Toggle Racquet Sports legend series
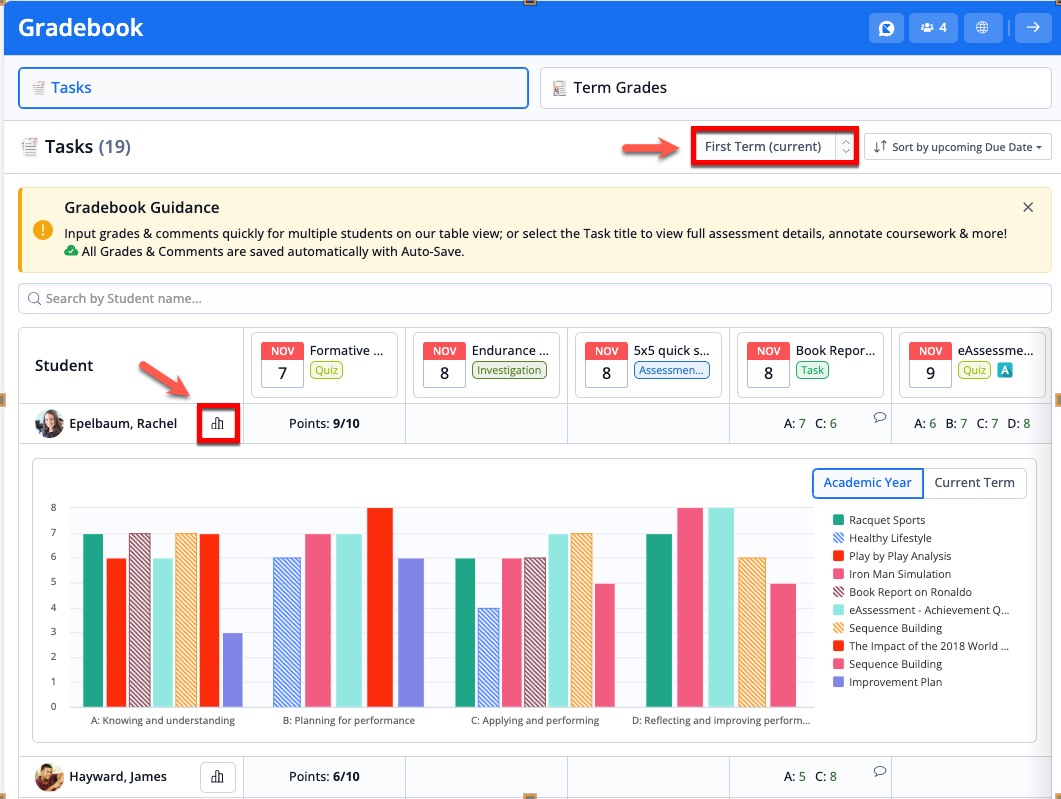This screenshot has width=1061, height=799. pos(886,520)
